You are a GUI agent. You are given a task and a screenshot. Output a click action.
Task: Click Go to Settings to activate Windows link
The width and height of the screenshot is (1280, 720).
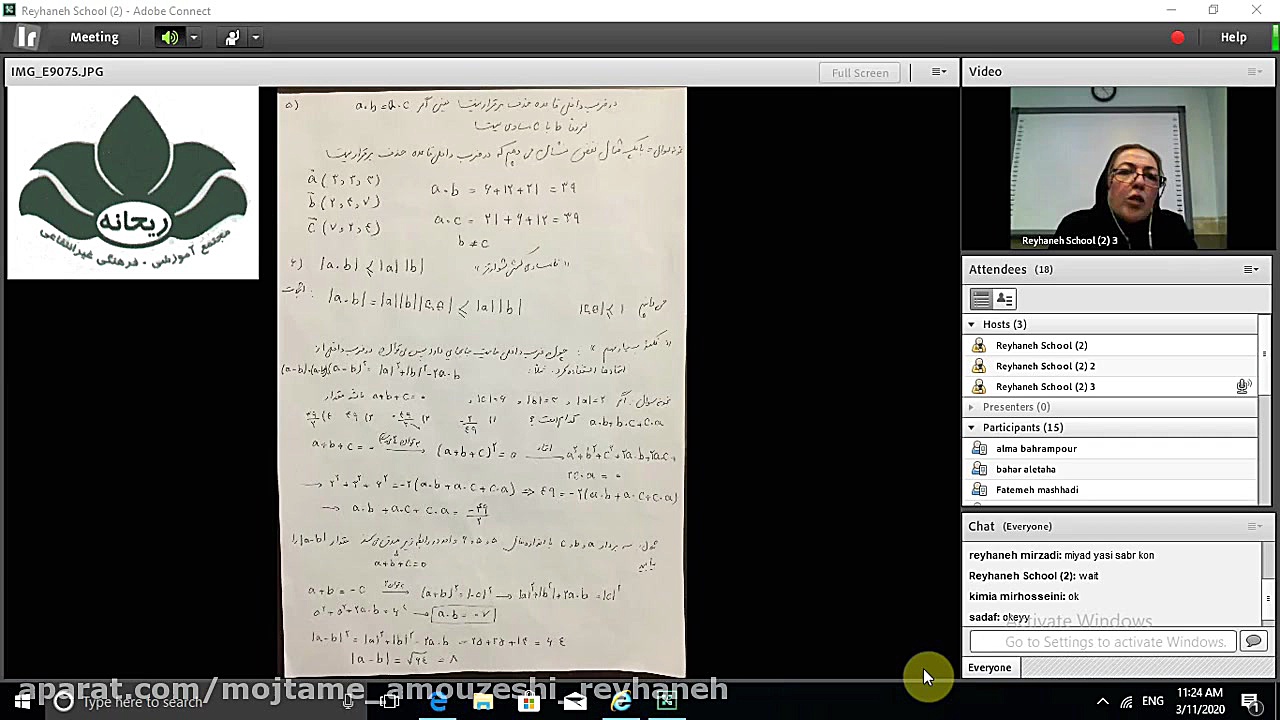click(x=1100, y=641)
